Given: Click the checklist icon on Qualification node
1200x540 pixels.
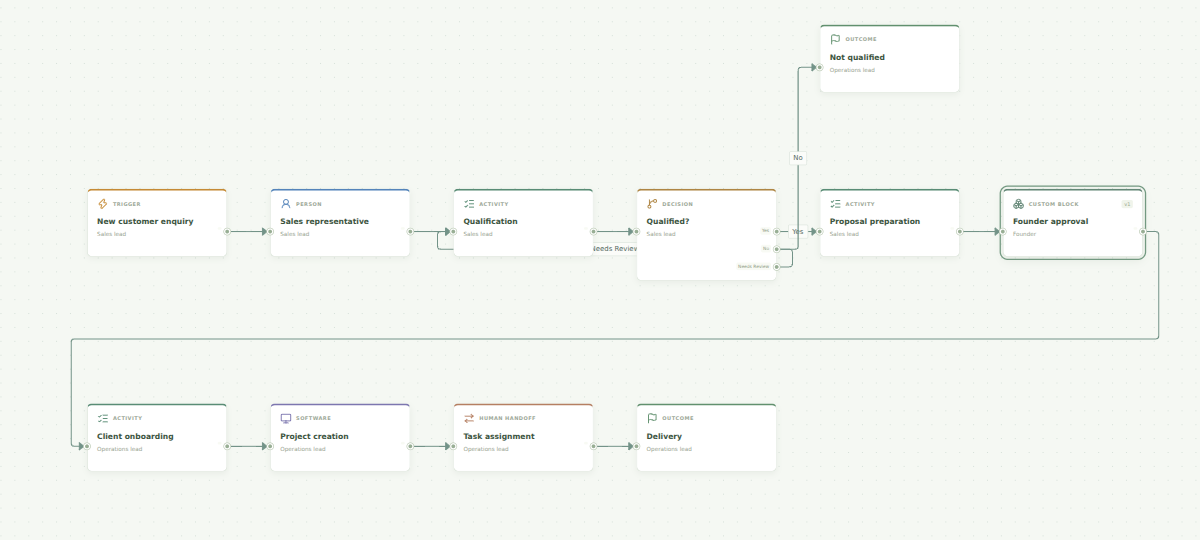Looking at the screenshot, I should click(469, 204).
